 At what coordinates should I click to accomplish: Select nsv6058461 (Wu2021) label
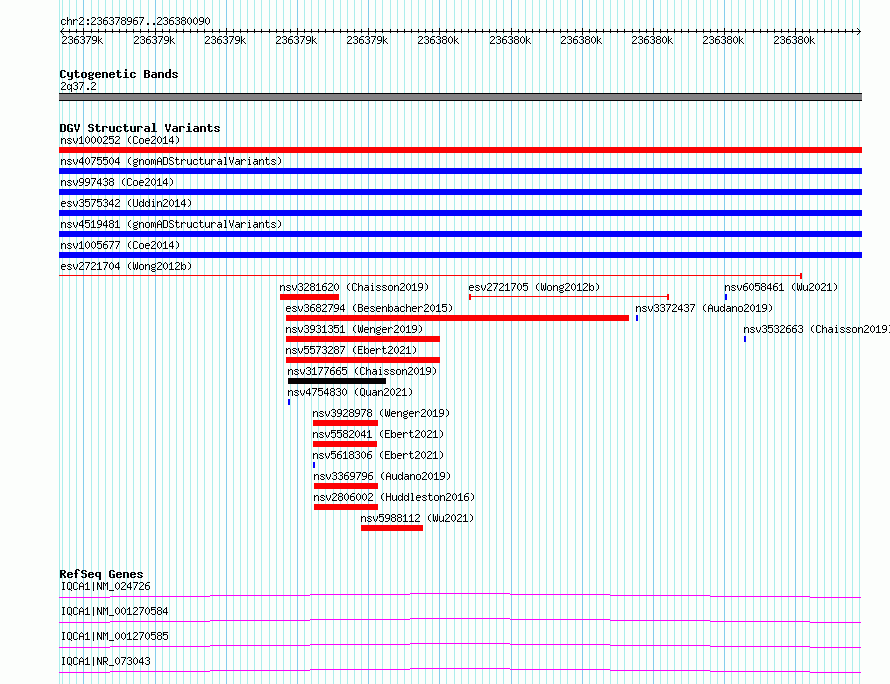pyautogui.click(x=781, y=287)
